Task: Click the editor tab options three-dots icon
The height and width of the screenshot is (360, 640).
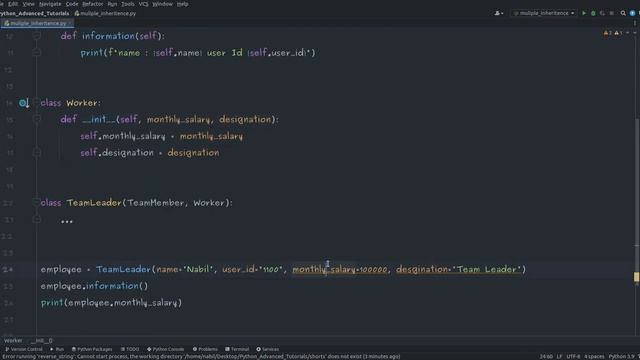Action: tap(635, 23)
